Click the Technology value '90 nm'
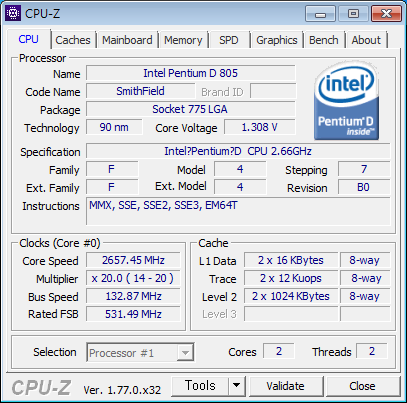Image resolution: width=407 pixels, height=403 pixels. [x=114, y=127]
